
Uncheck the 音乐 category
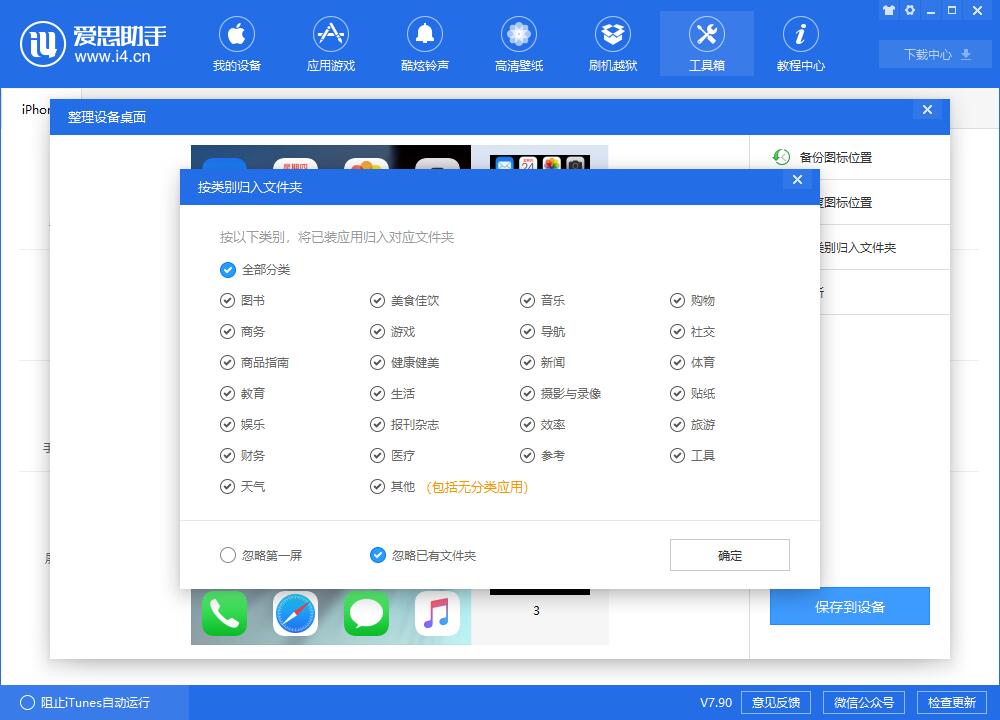(527, 300)
